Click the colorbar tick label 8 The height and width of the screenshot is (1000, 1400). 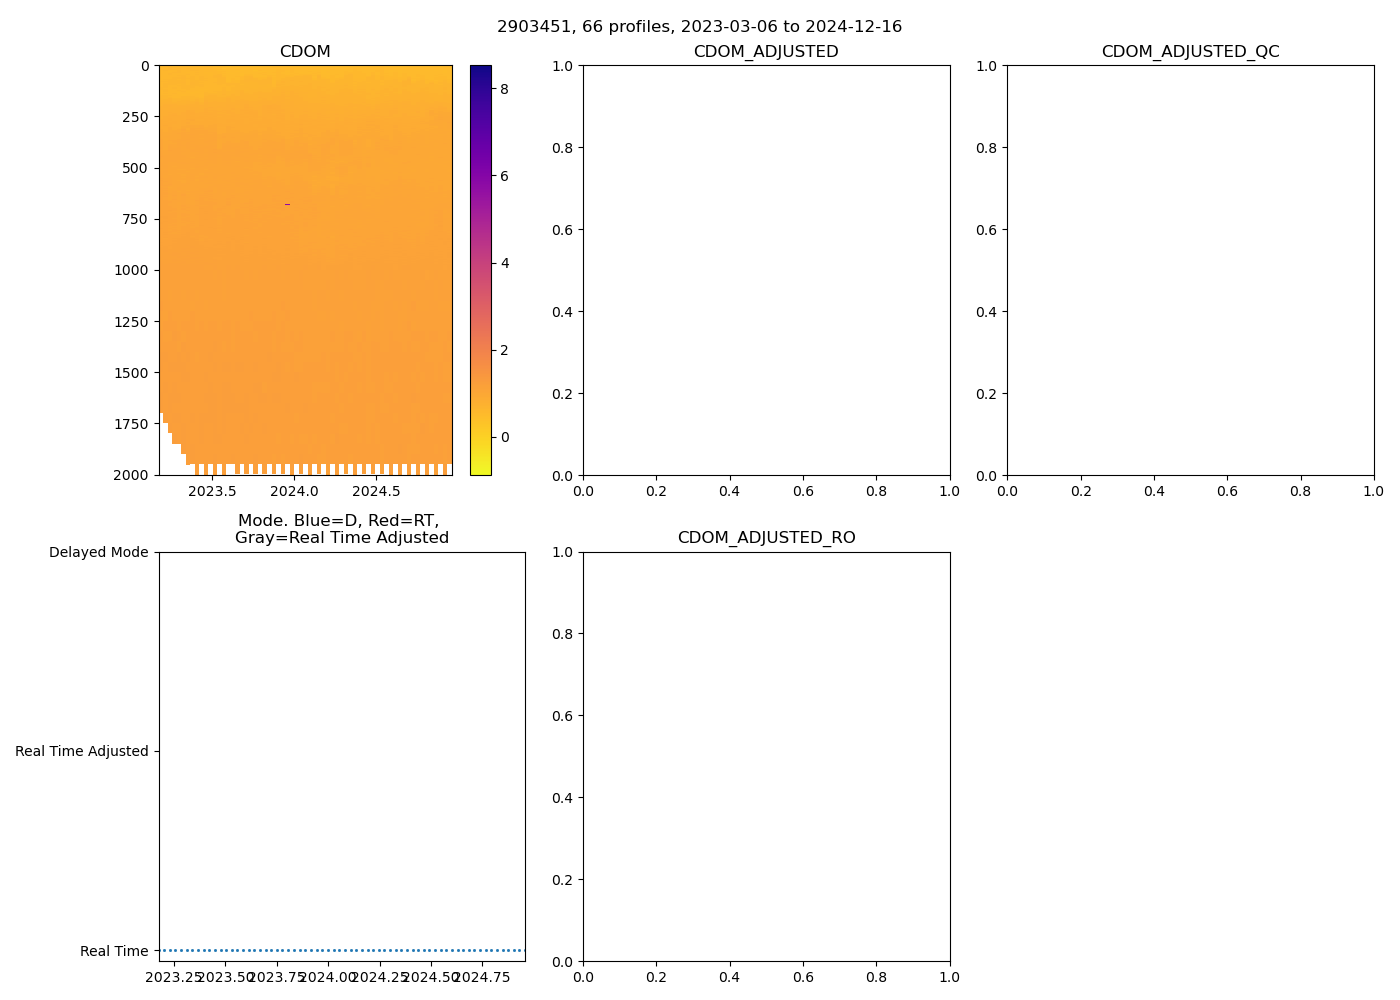tap(504, 89)
